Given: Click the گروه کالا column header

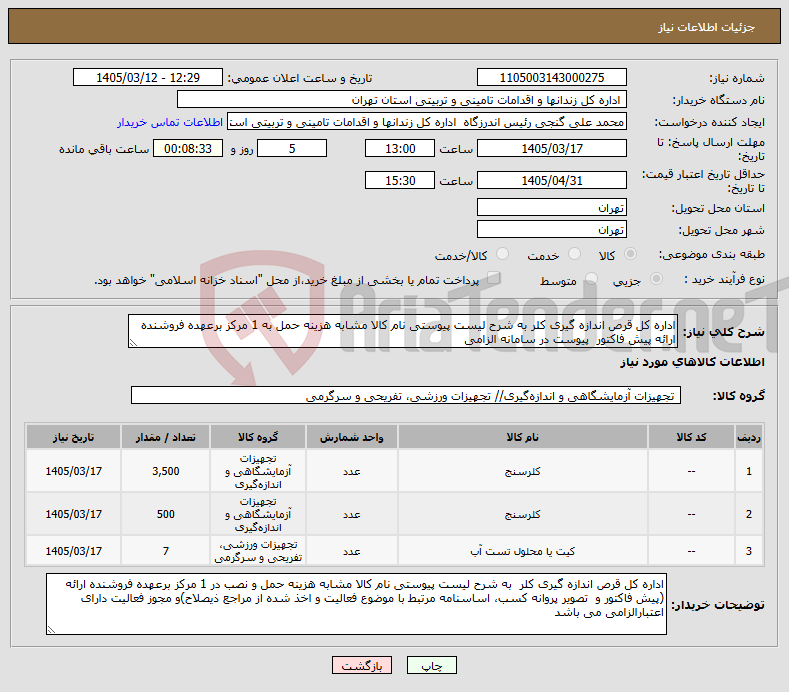Looking at the screenshot, I should tap(258, 437).
